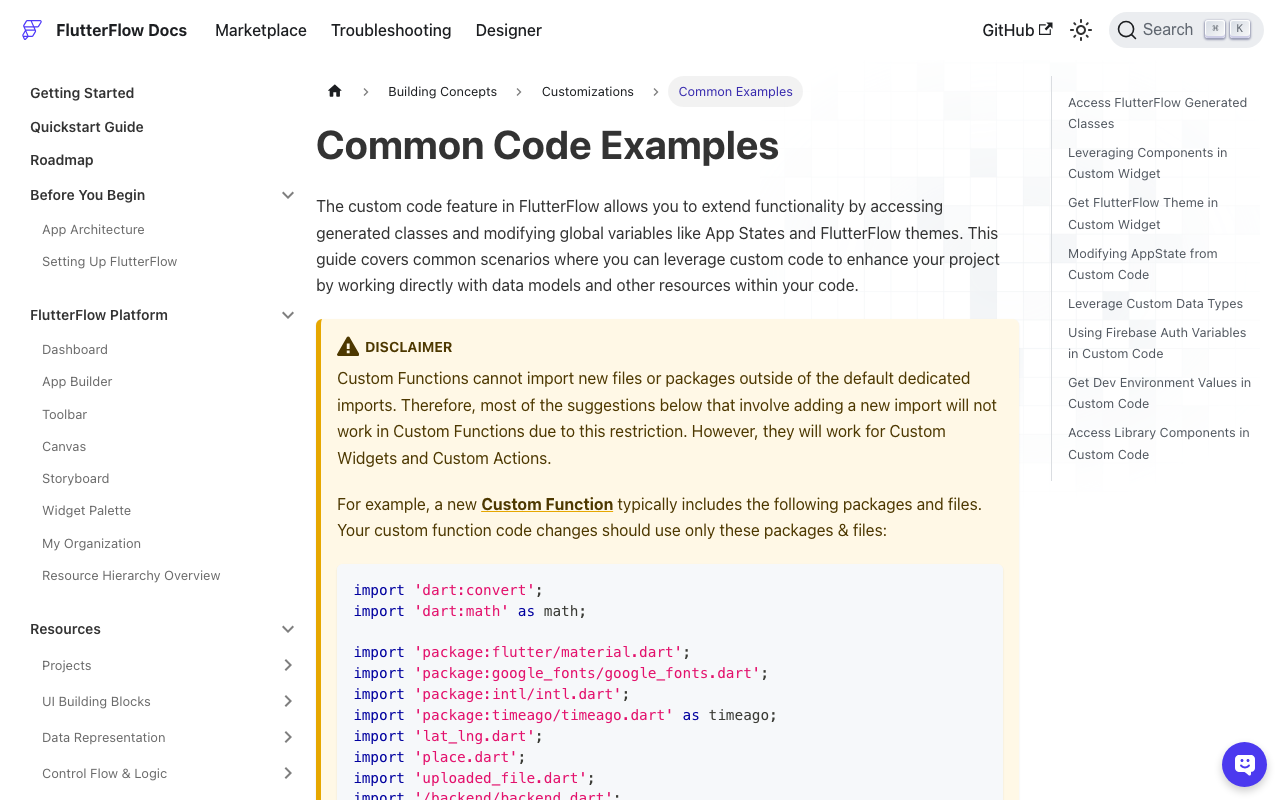Open My Organization sidebar page
This screenshot has height=800, width=1280.
click(92, 543)
